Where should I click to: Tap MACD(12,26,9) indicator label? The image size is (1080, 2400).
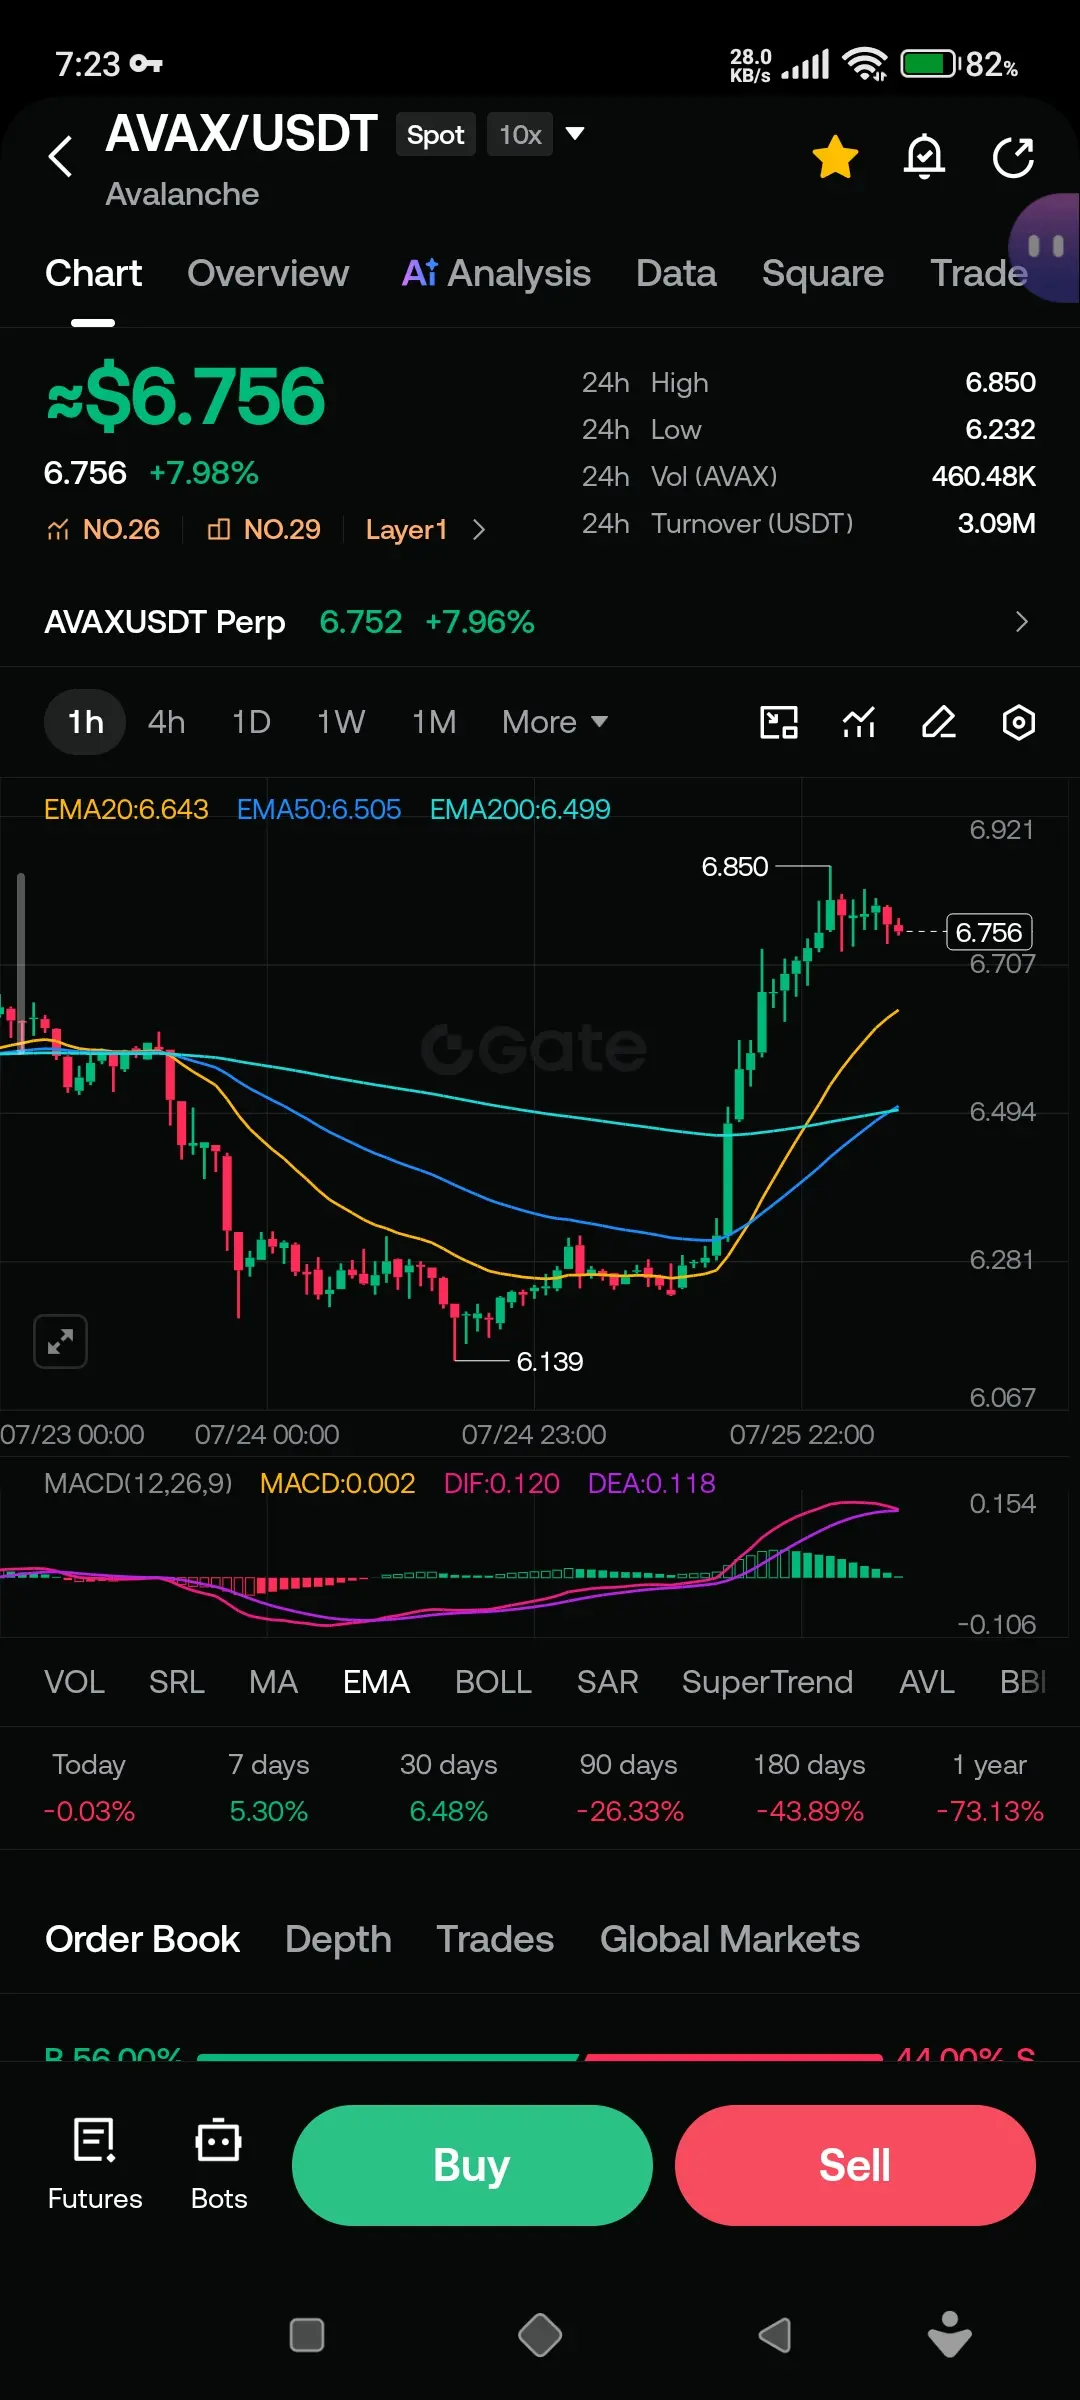(x=138, y=1483)
